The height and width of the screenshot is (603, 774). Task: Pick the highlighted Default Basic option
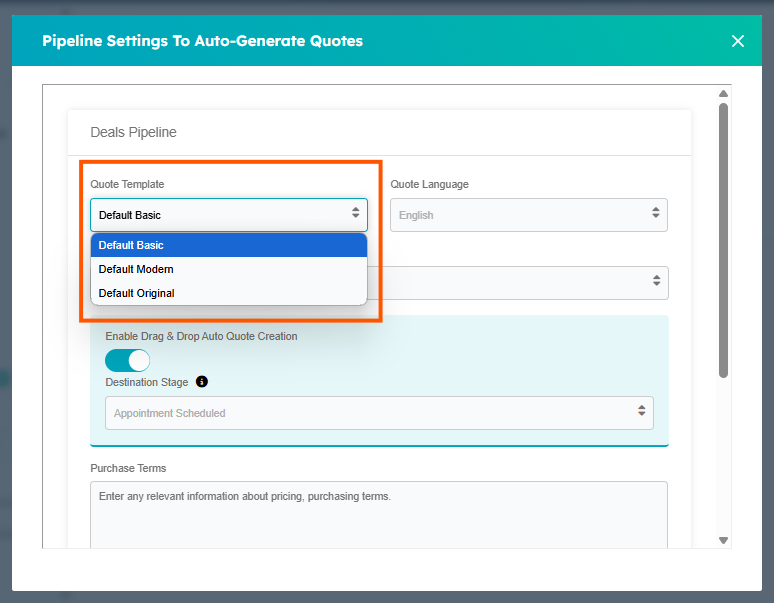[x=131, y=245]
